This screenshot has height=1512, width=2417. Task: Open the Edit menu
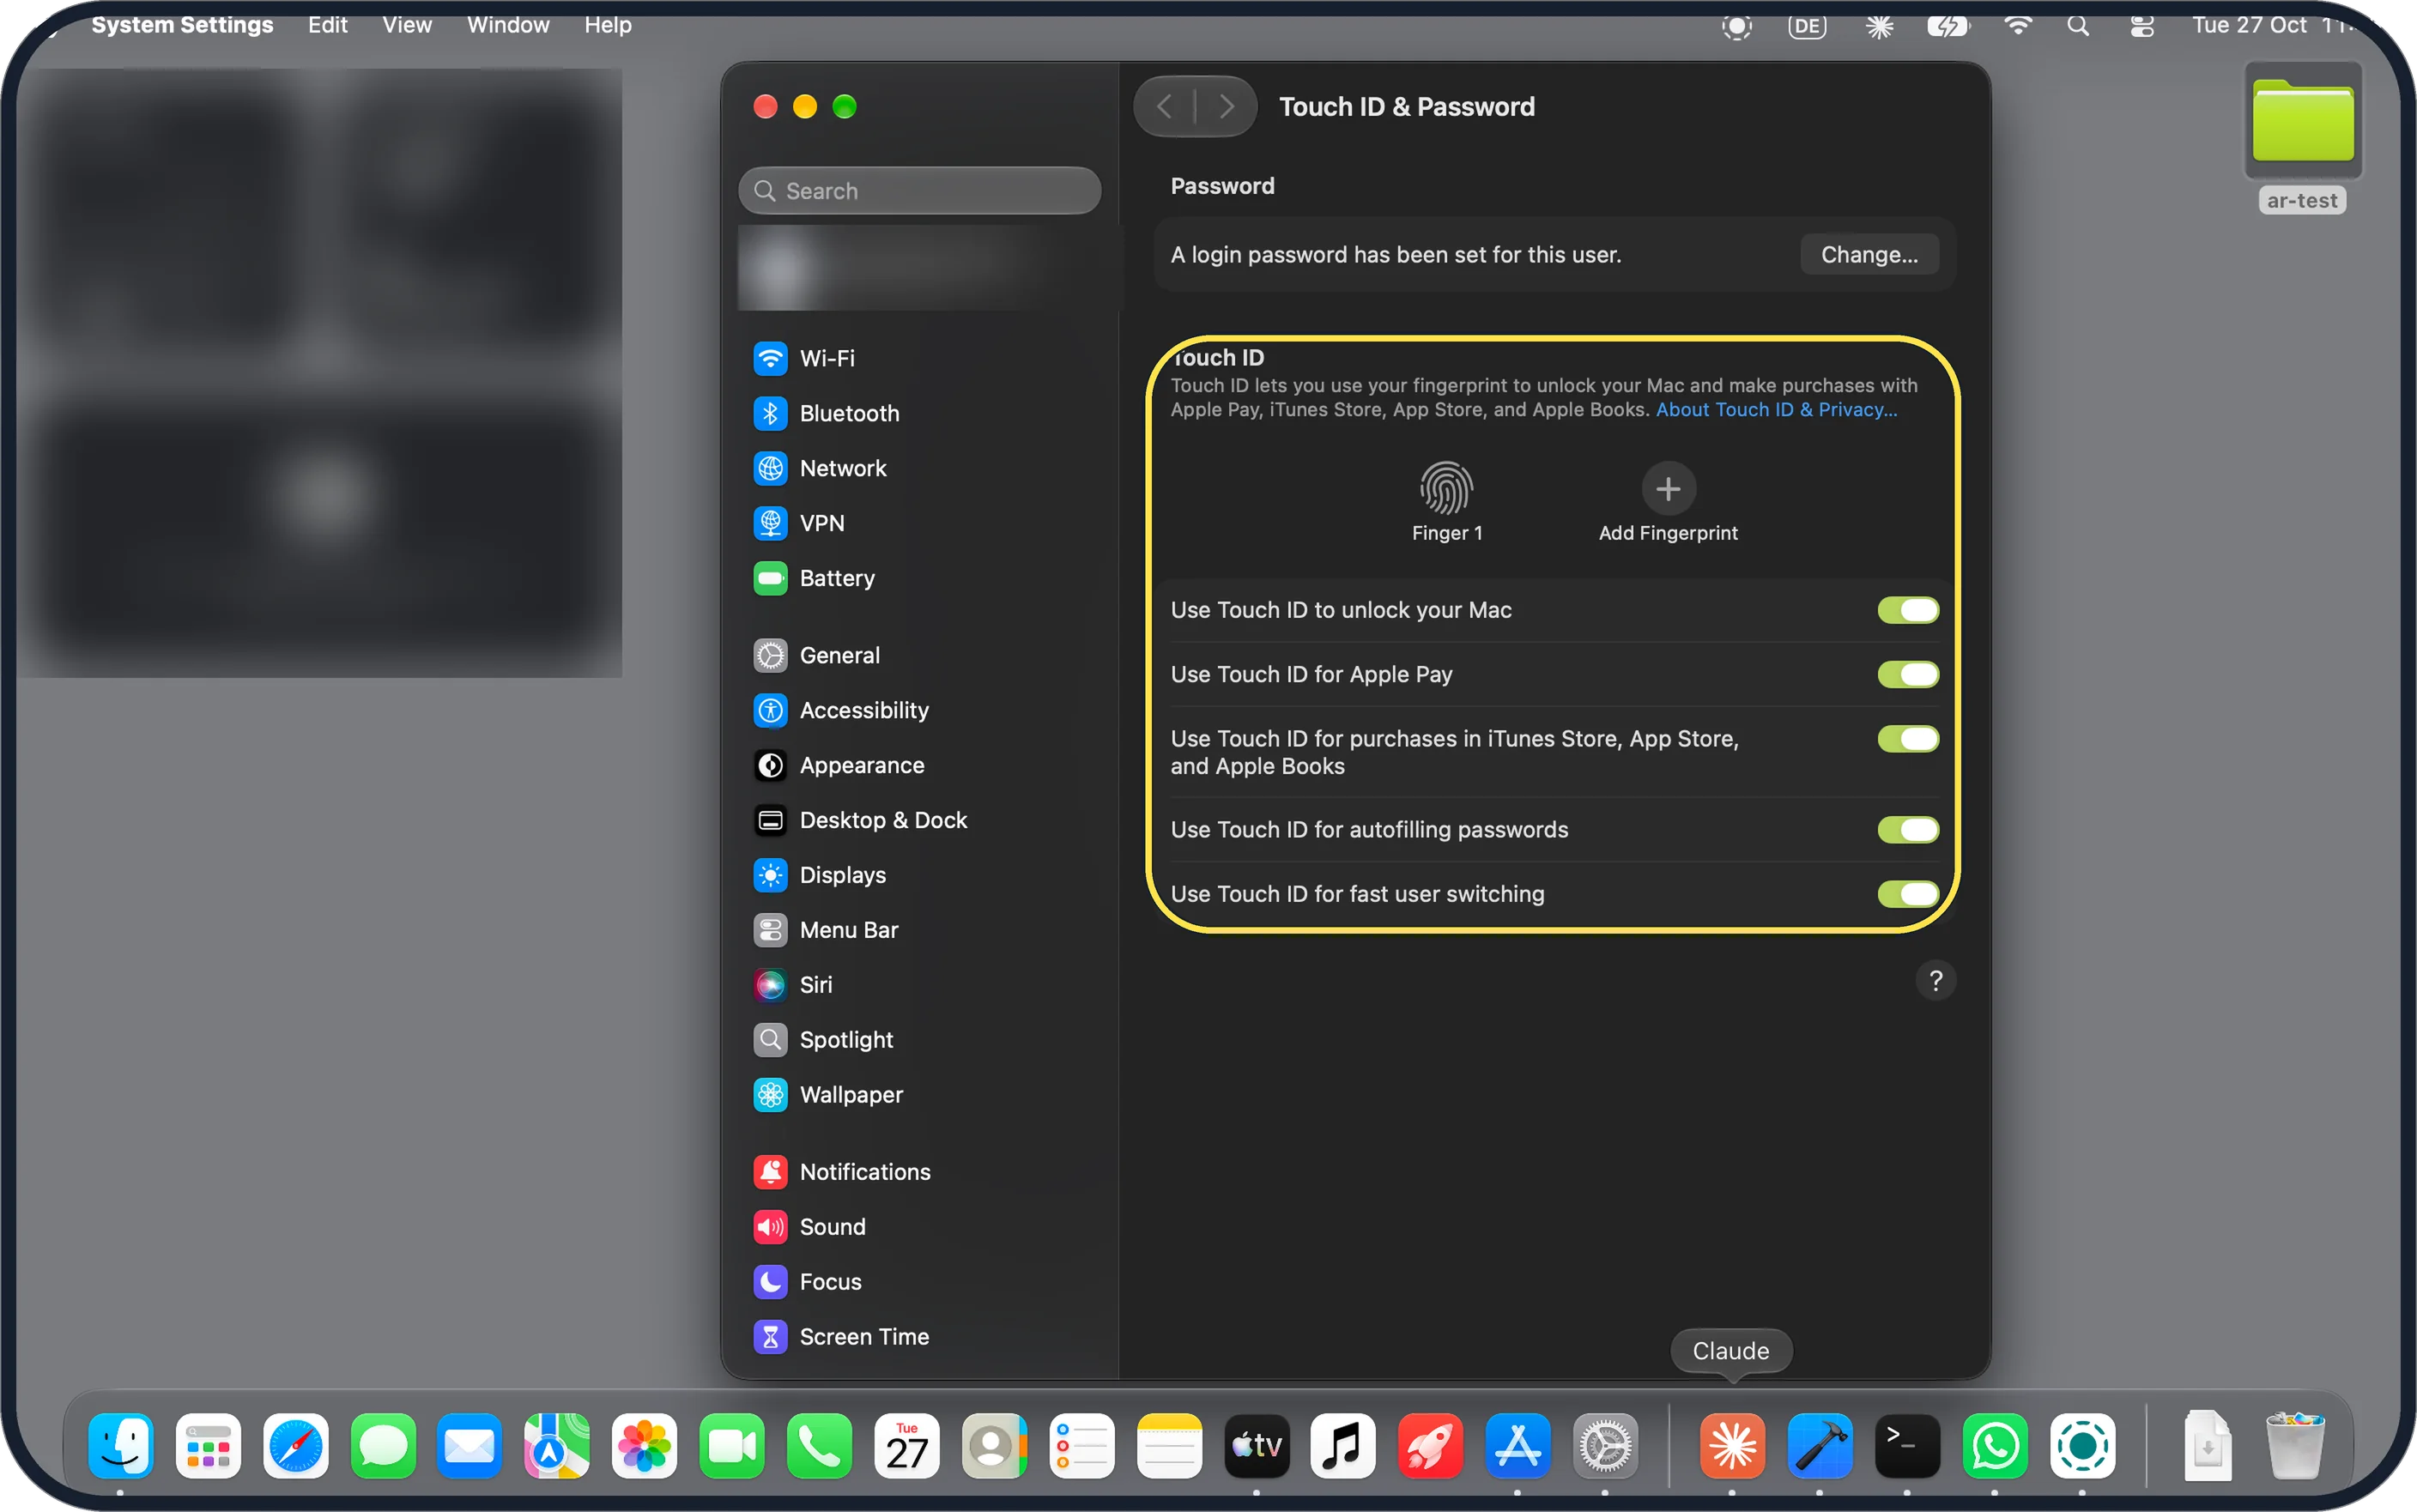click(327, 25)
